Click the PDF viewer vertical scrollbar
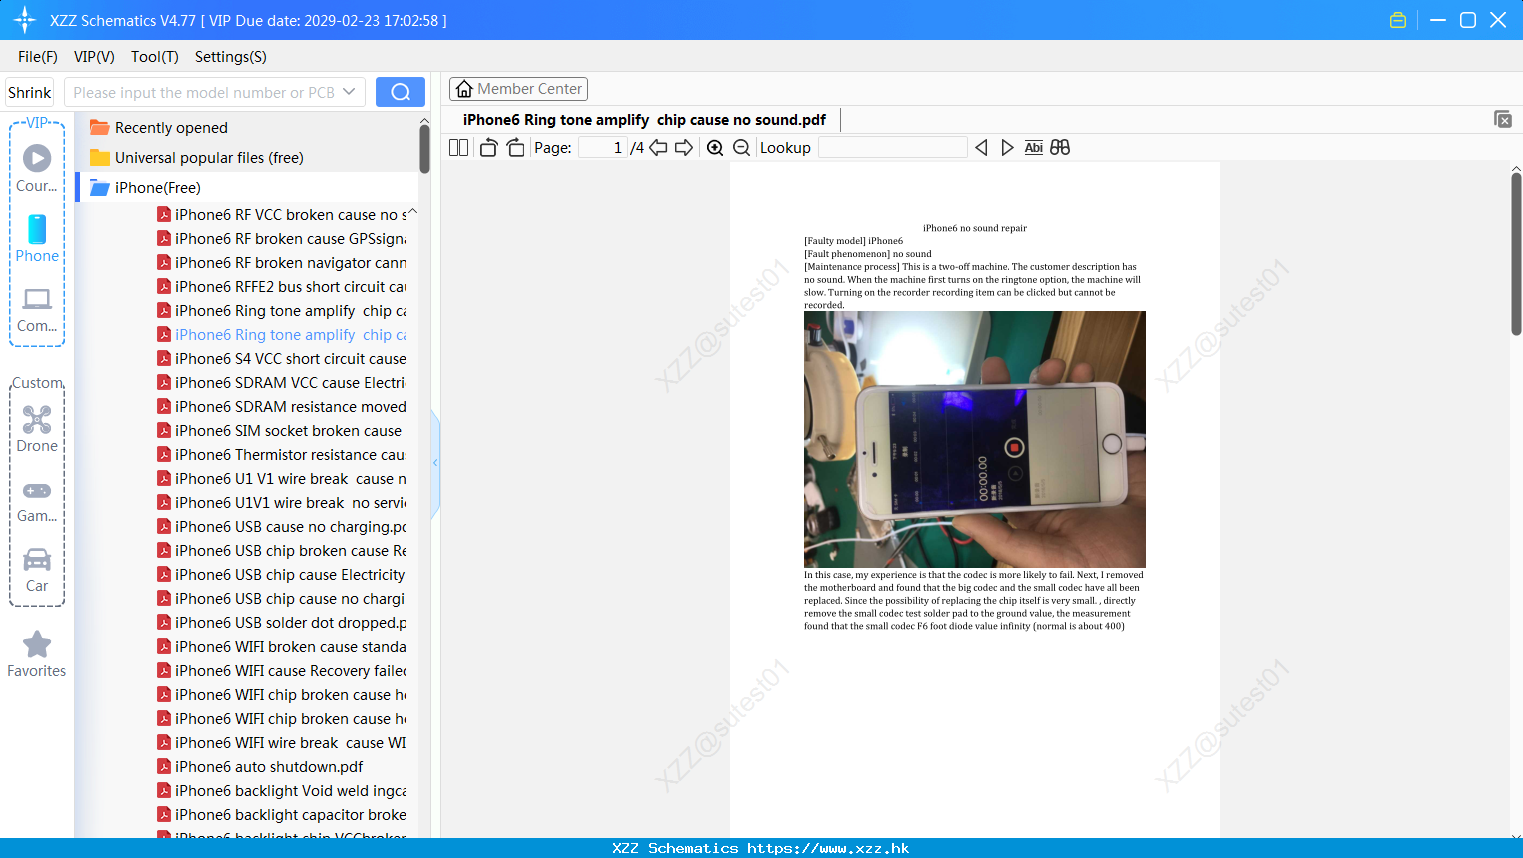1523x858 pixels. (1516, 254)
